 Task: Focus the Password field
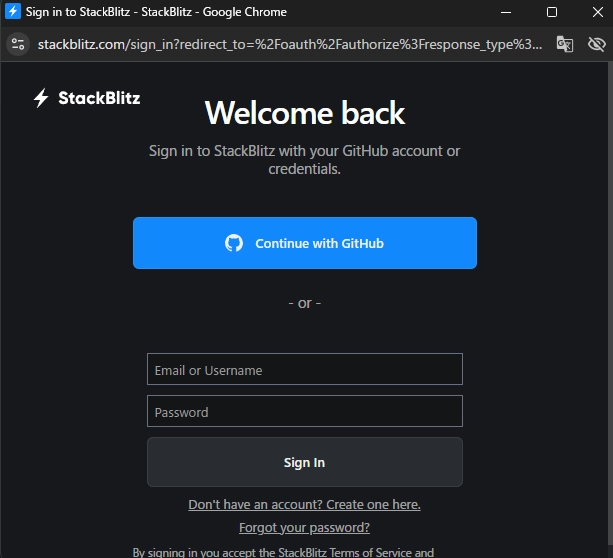coord(305,411)
